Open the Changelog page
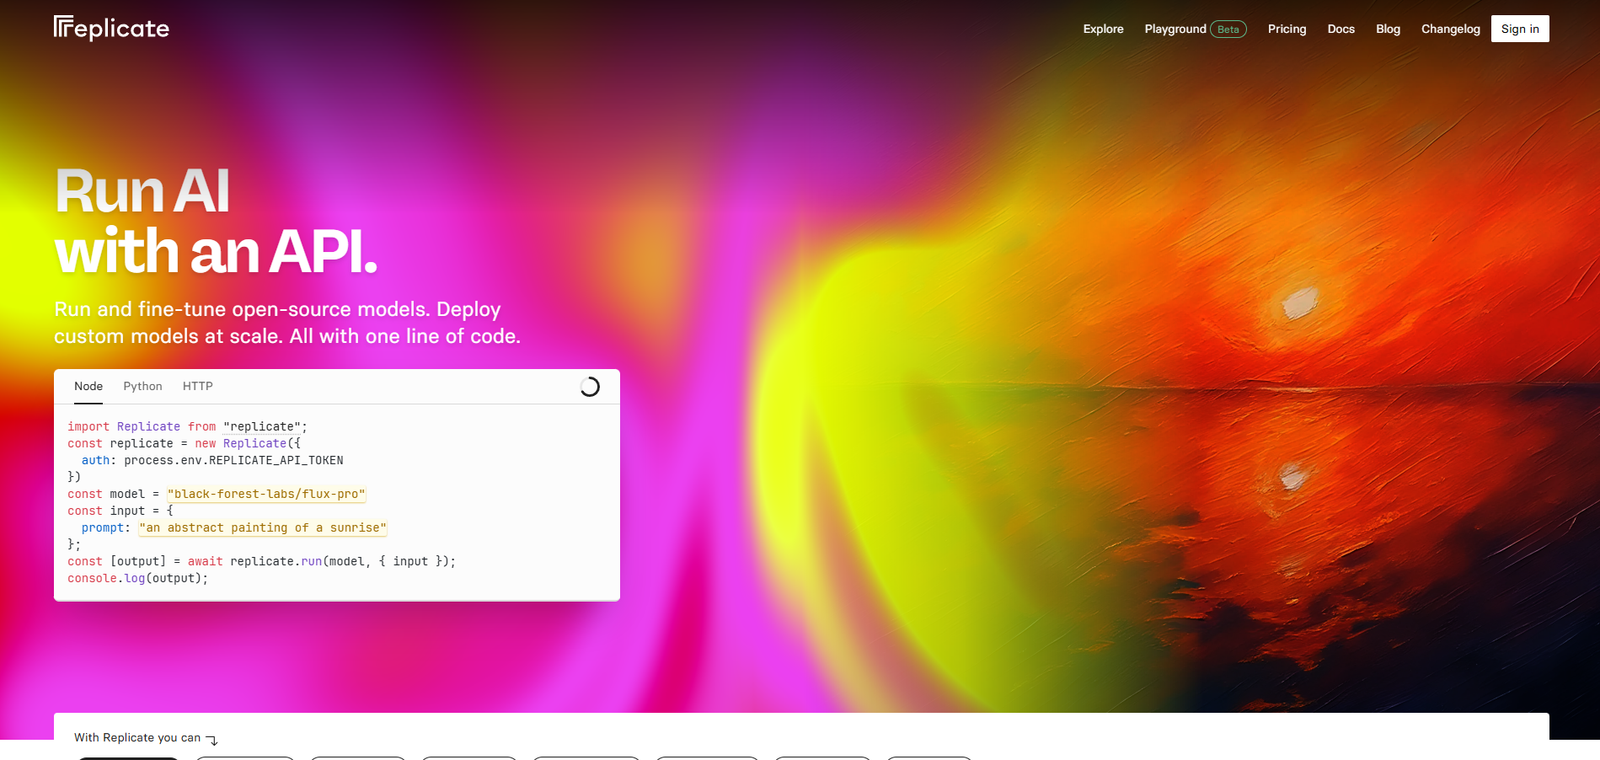Image resolution: width=1600 pixels, height=760 pixels. (x=1450, y=29)
